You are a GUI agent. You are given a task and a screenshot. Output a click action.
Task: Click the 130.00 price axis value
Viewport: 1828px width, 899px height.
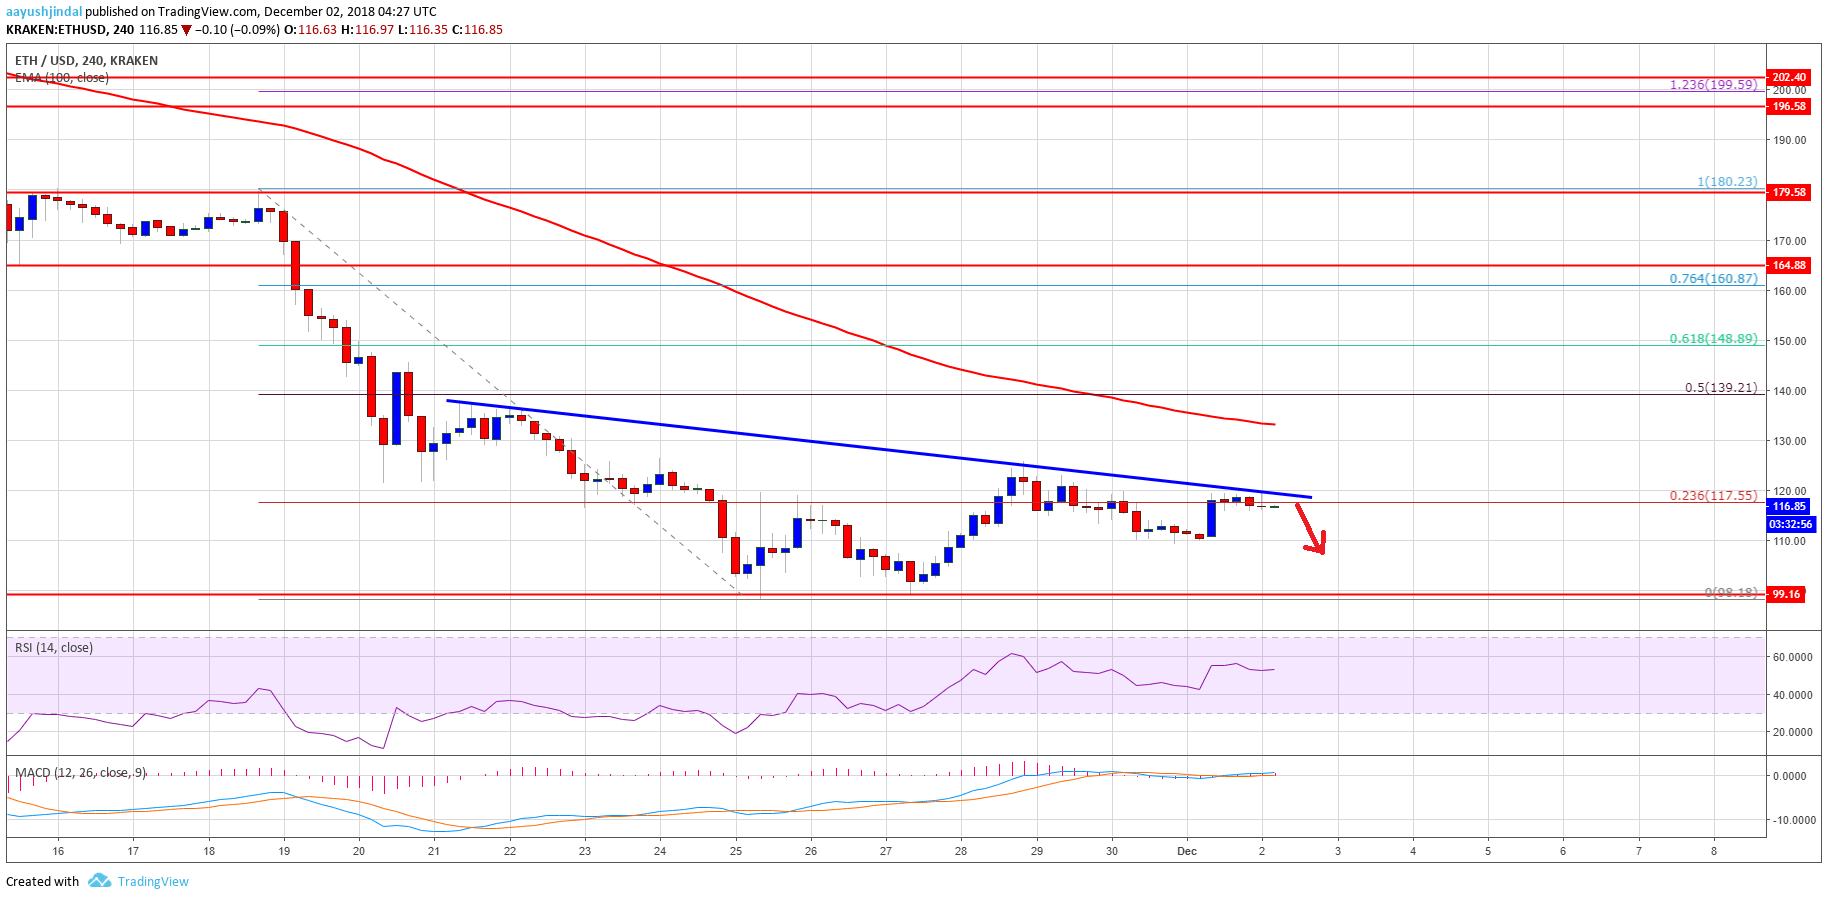click(x=1790, y=441)
